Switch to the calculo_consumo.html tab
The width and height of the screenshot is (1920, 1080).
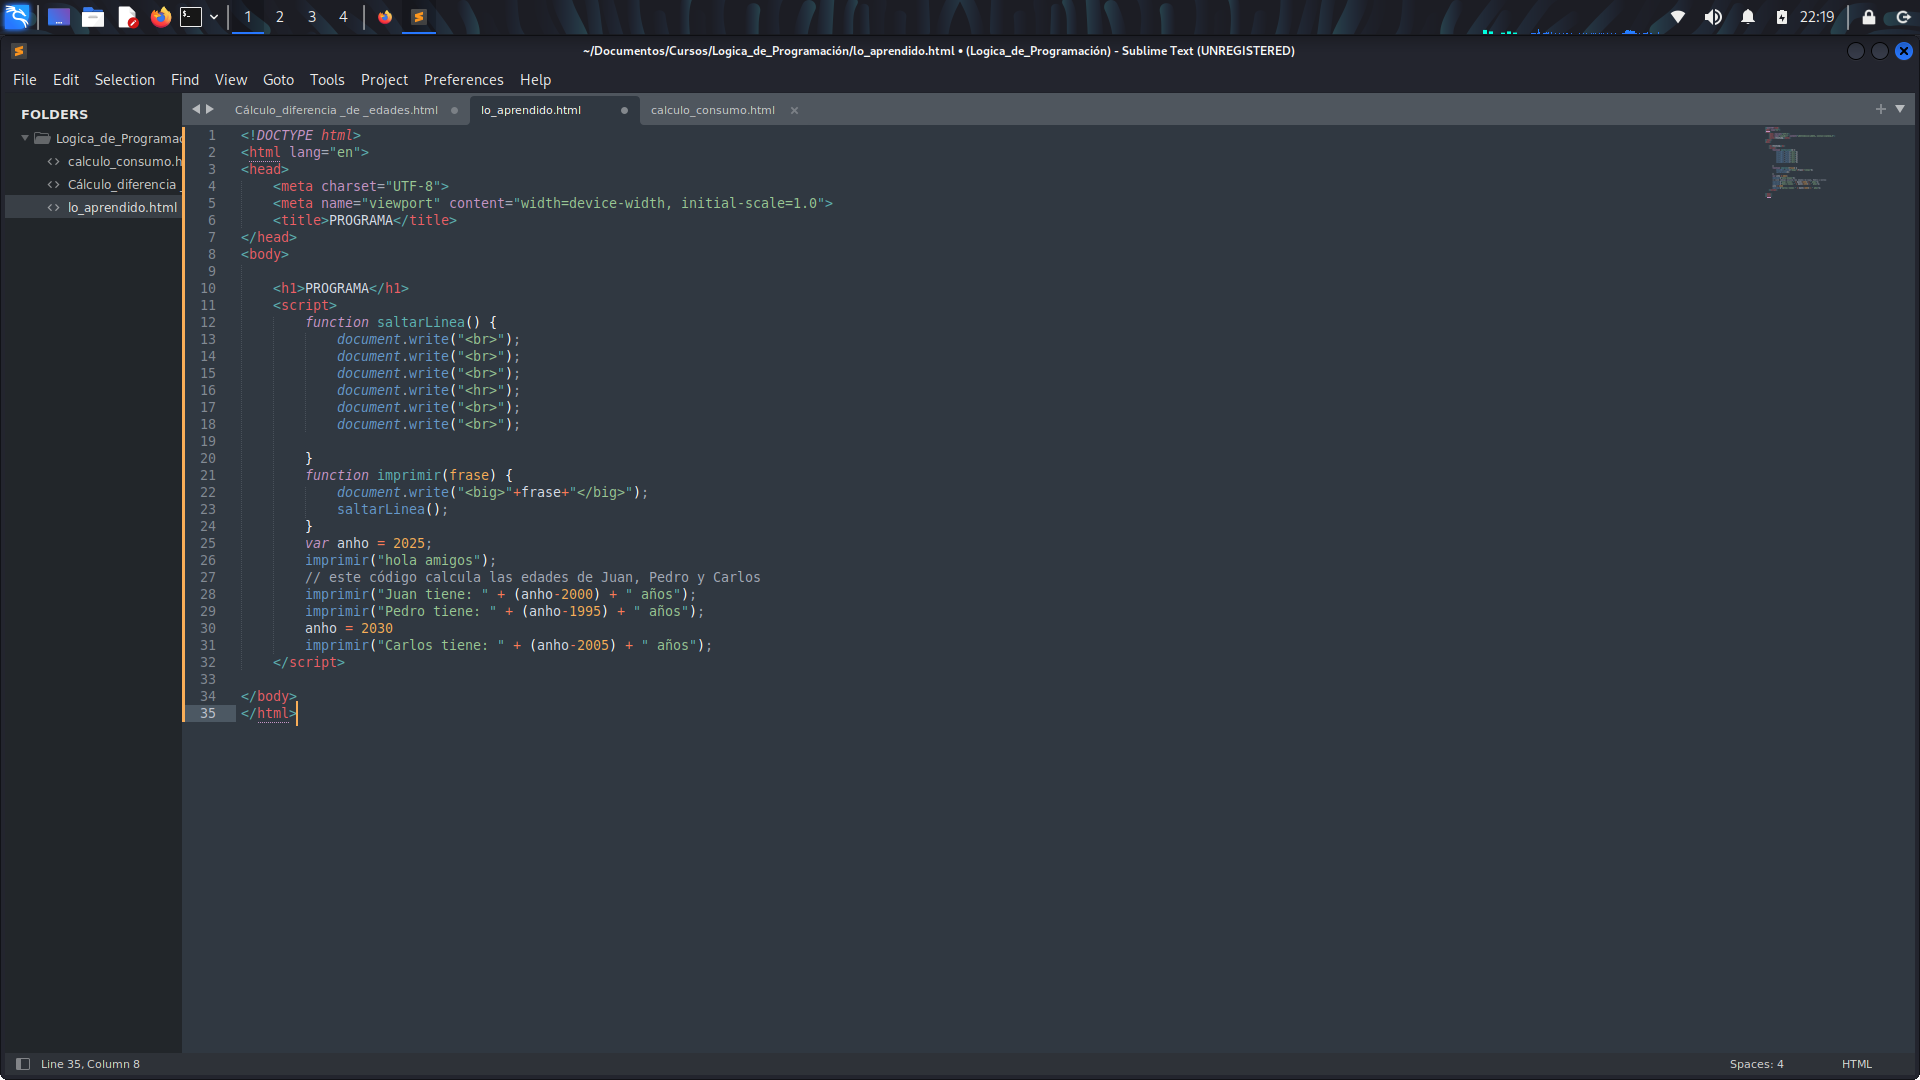(x=712, y=110)
